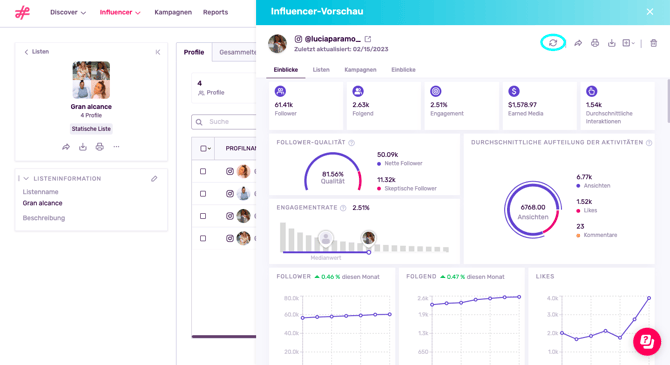Open the second Einblicke tab
The width and height of the screenshot is (670, 365).
pyautogui.click(x=403, y=70)
